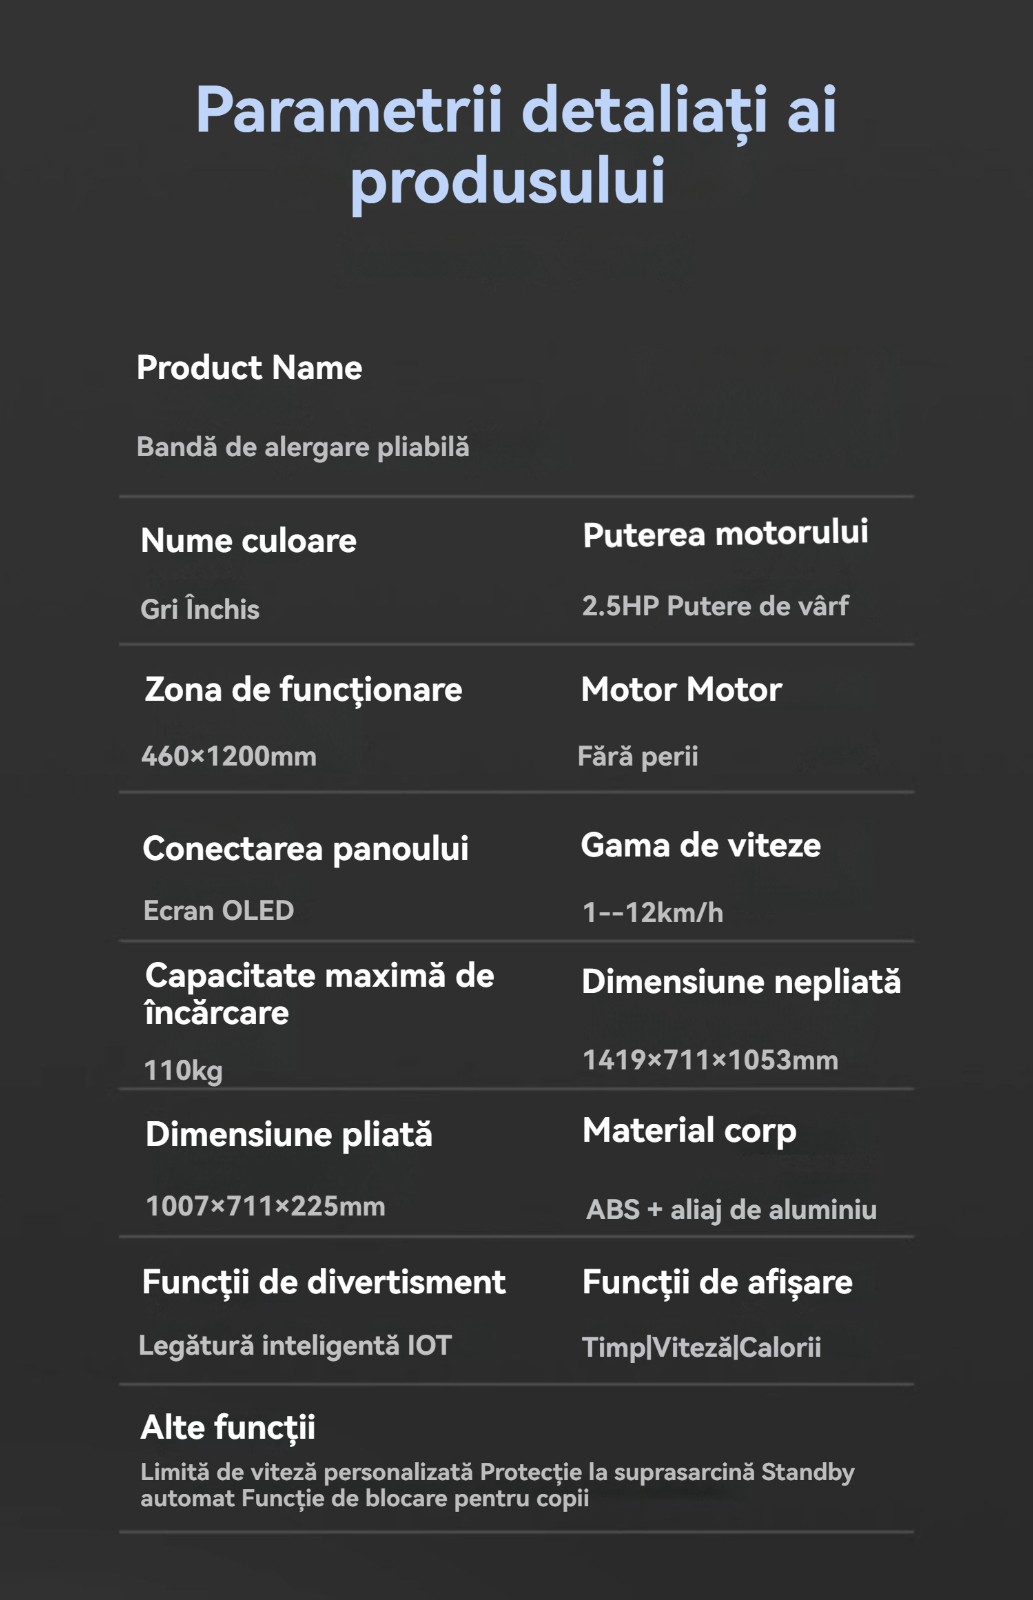Click the "Puterea motorului" label
Viewport: 1033px width, 1600px height.
[x=725, y=534]
